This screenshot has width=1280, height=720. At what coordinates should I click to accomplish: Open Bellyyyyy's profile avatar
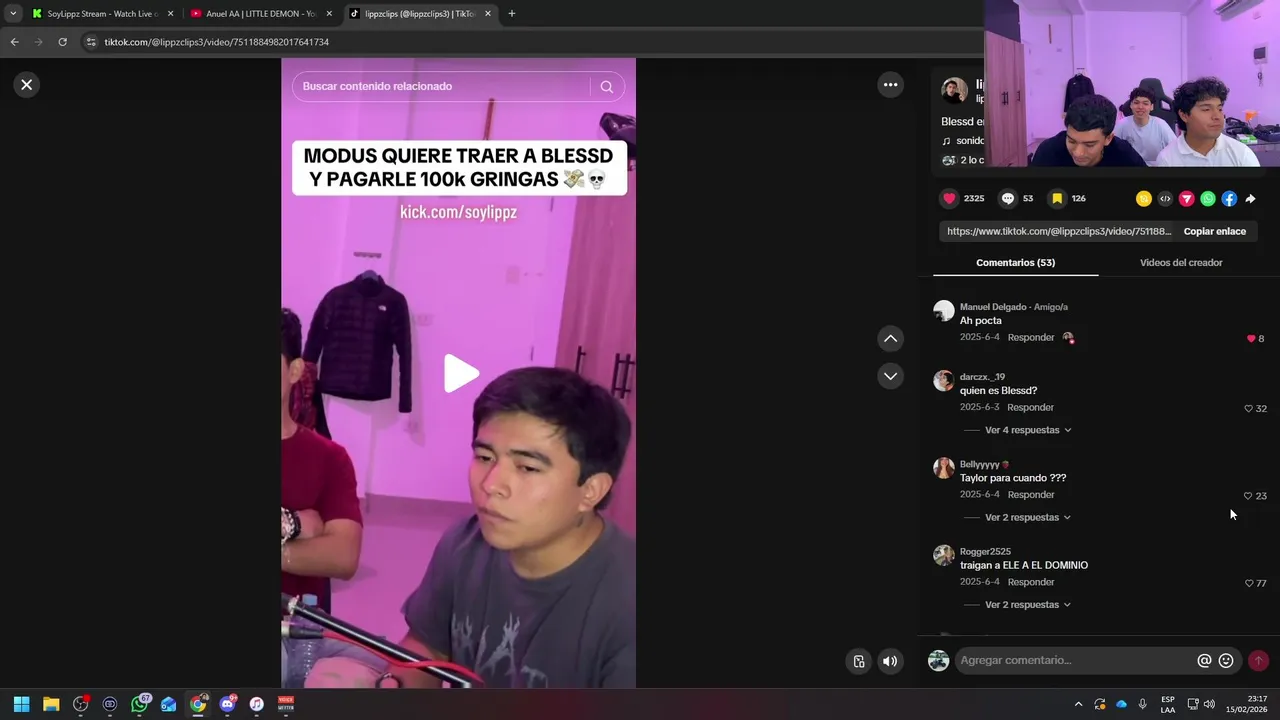pos(944,468)
